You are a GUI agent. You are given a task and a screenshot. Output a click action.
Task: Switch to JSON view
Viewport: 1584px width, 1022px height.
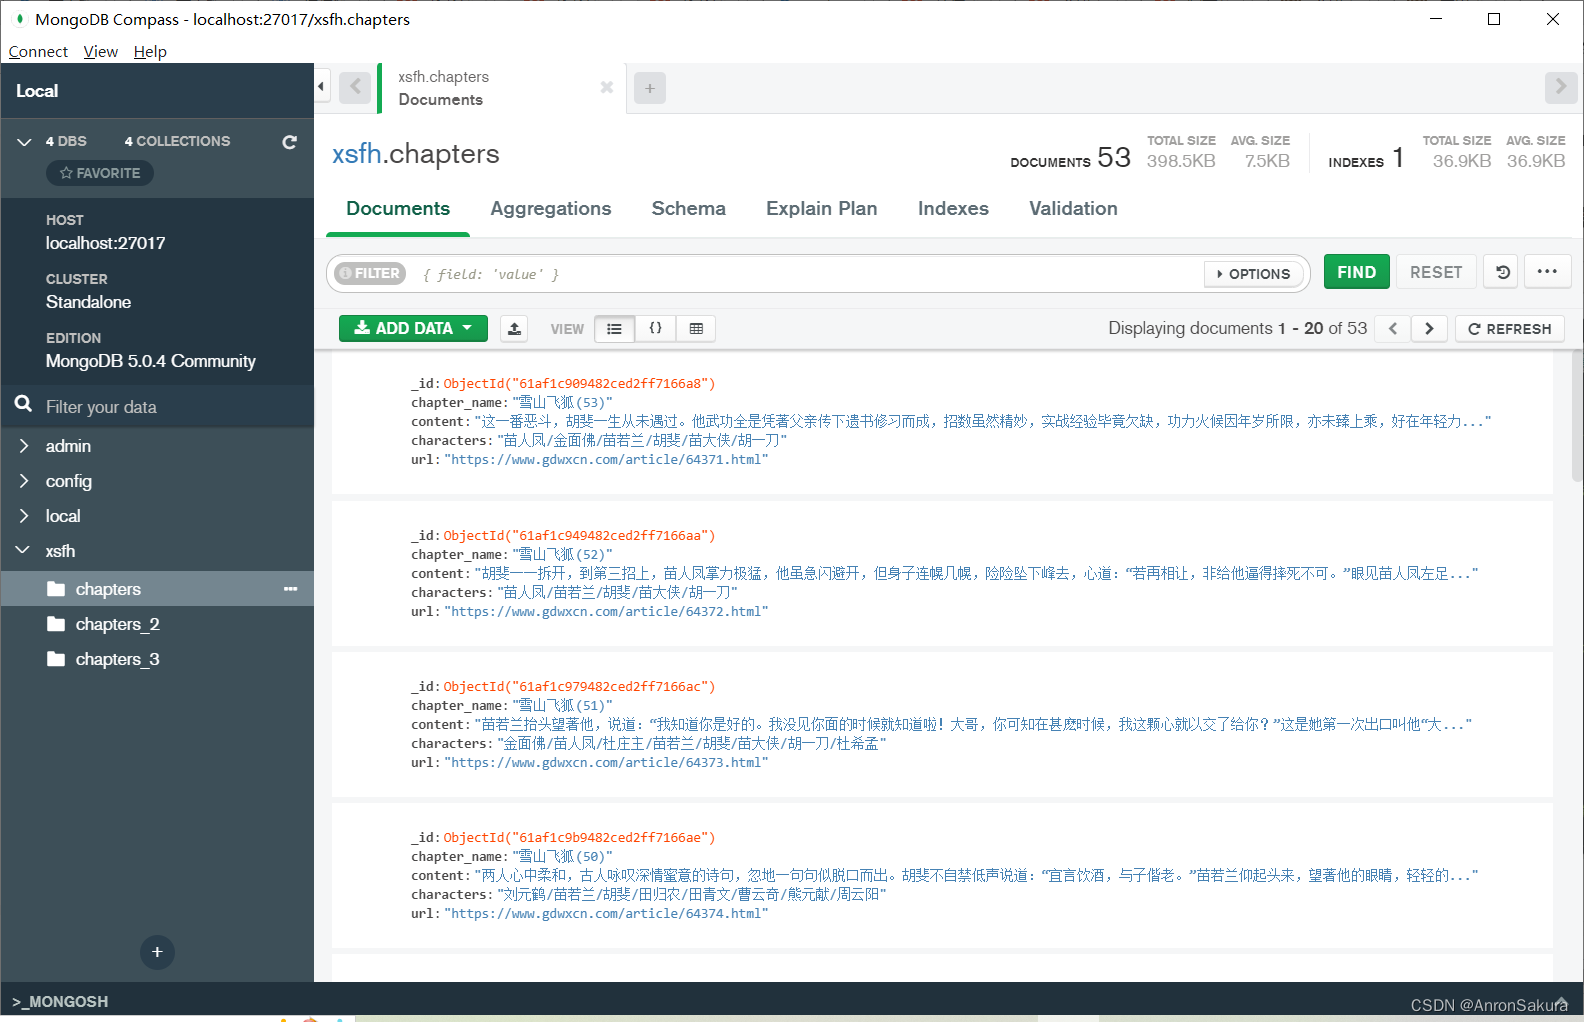tap(655, 328)
